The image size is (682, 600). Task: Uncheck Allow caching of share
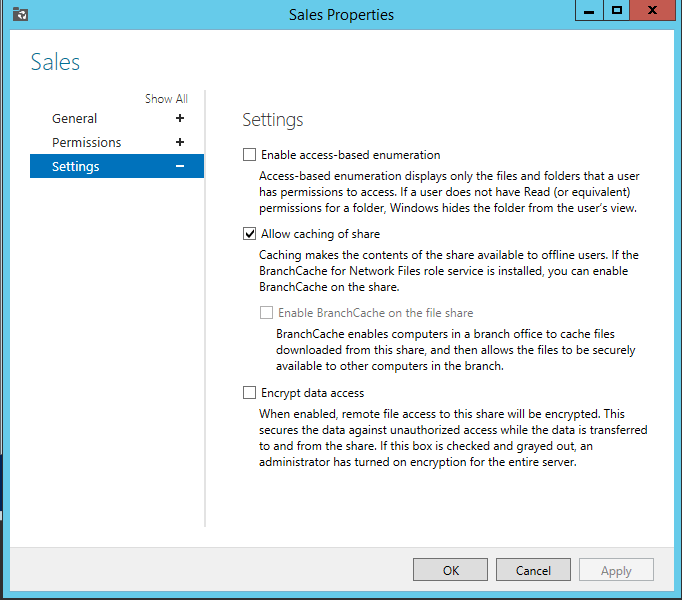click(x=250, y=234)
